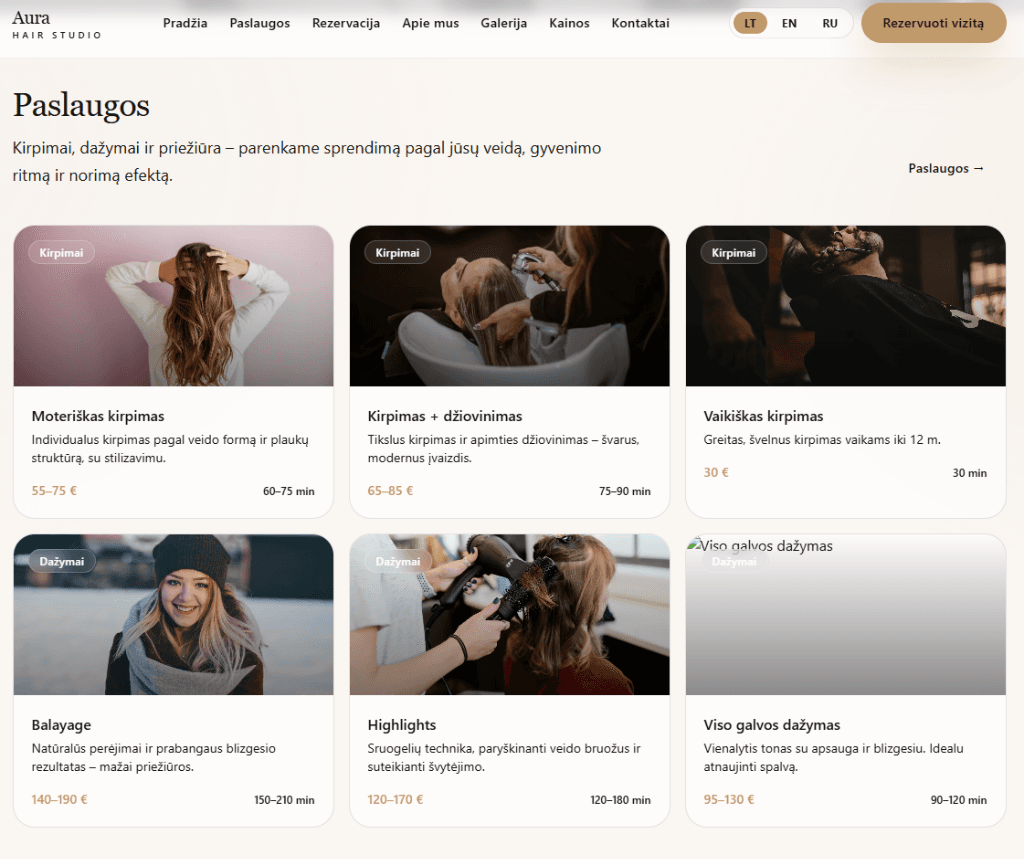Click the Moteriškas kirpimas photo
The width and height of the screenshot is (1024, 859).
[x=173, y=320]
